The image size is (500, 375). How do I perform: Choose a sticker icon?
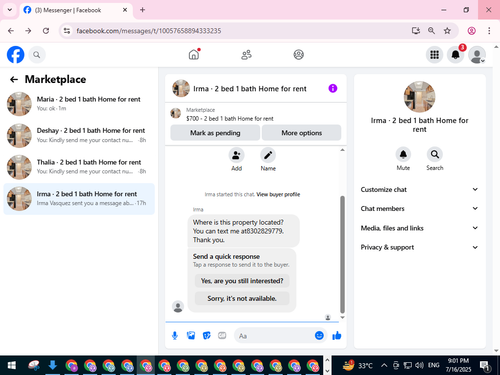[x=207, y=335]
